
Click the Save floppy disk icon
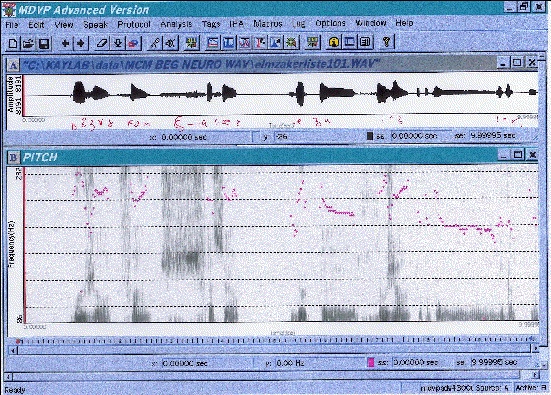pyautogui.click(x=44, y=43)
